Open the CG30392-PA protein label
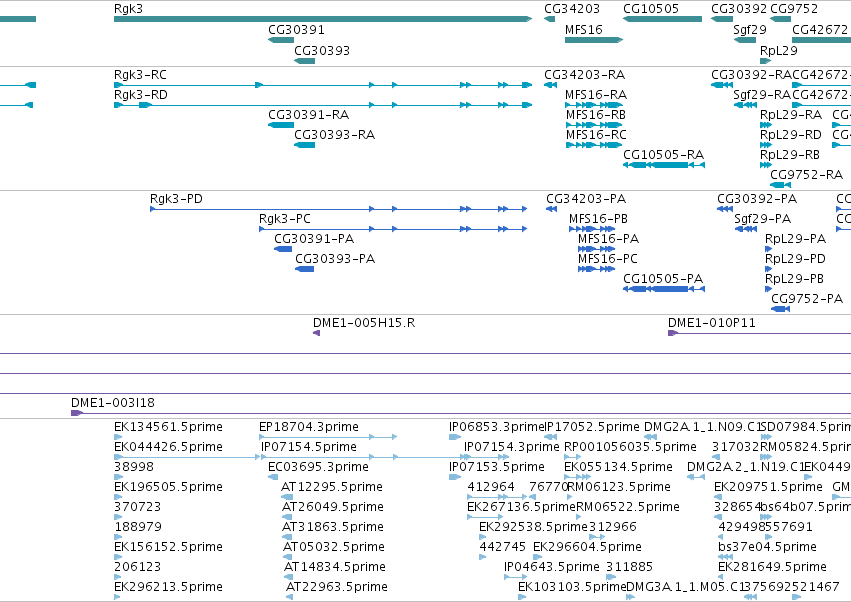851x602 pixels. pos(757,199)
